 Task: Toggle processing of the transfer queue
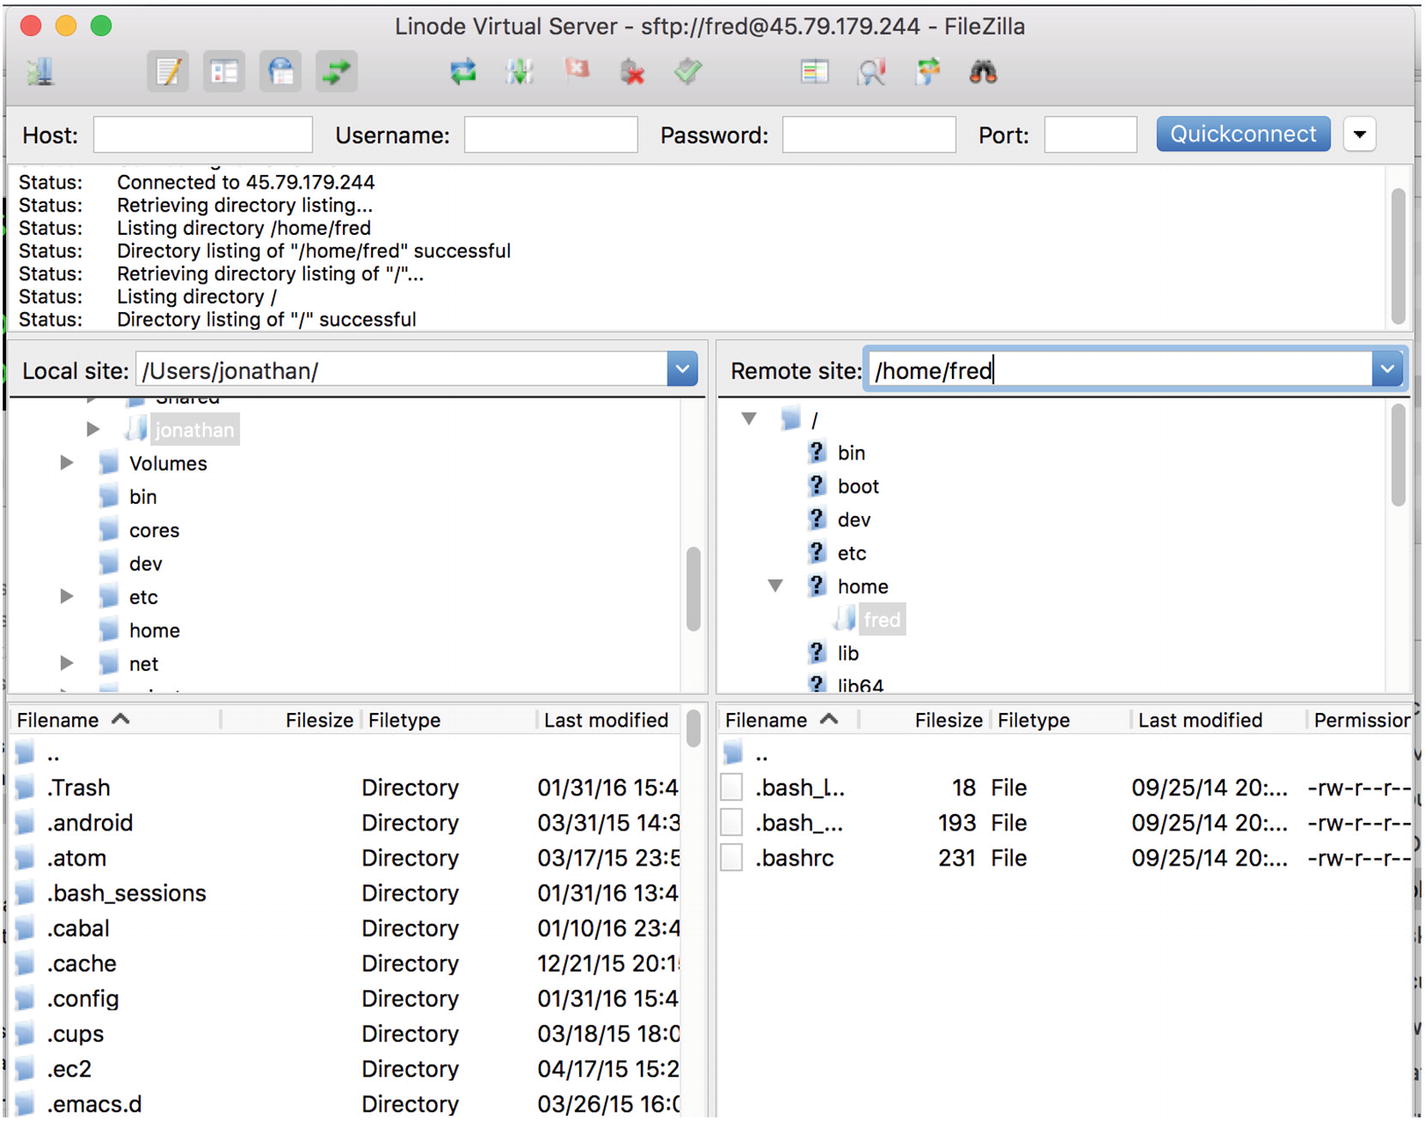pyautogui.click(x=519, y=72)
